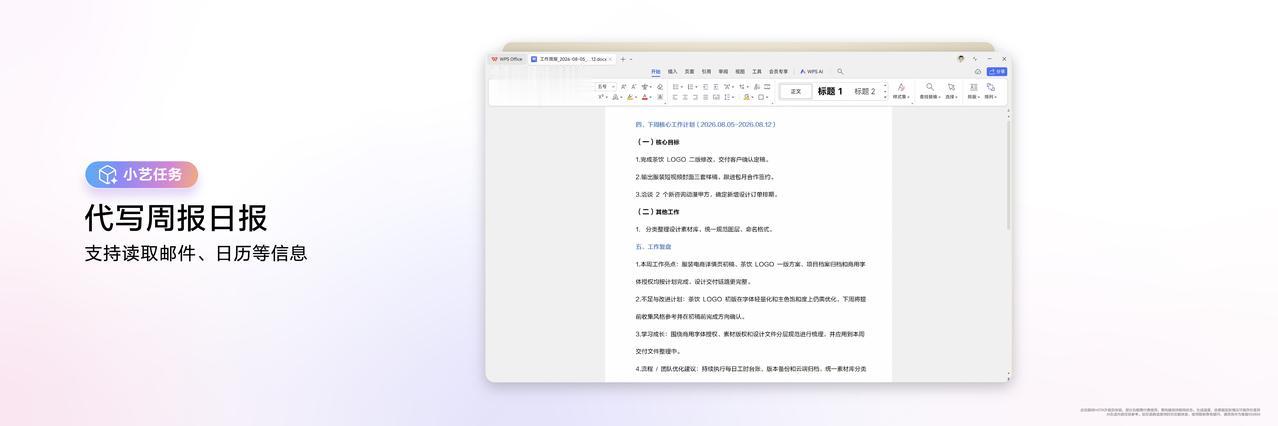Image resolution: width=1278 pixels, height=426 pixels.
Task: Click the bold subheading （二）其他工作
Action: pyautogui.click(x=657, y=212)
